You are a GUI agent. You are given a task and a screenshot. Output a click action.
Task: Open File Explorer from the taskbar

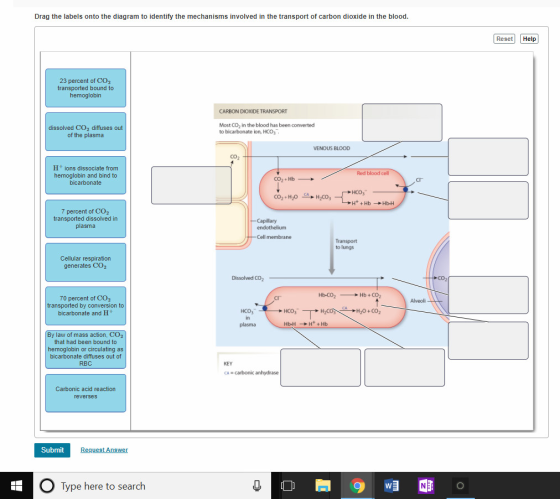click(x=323, y=486)
